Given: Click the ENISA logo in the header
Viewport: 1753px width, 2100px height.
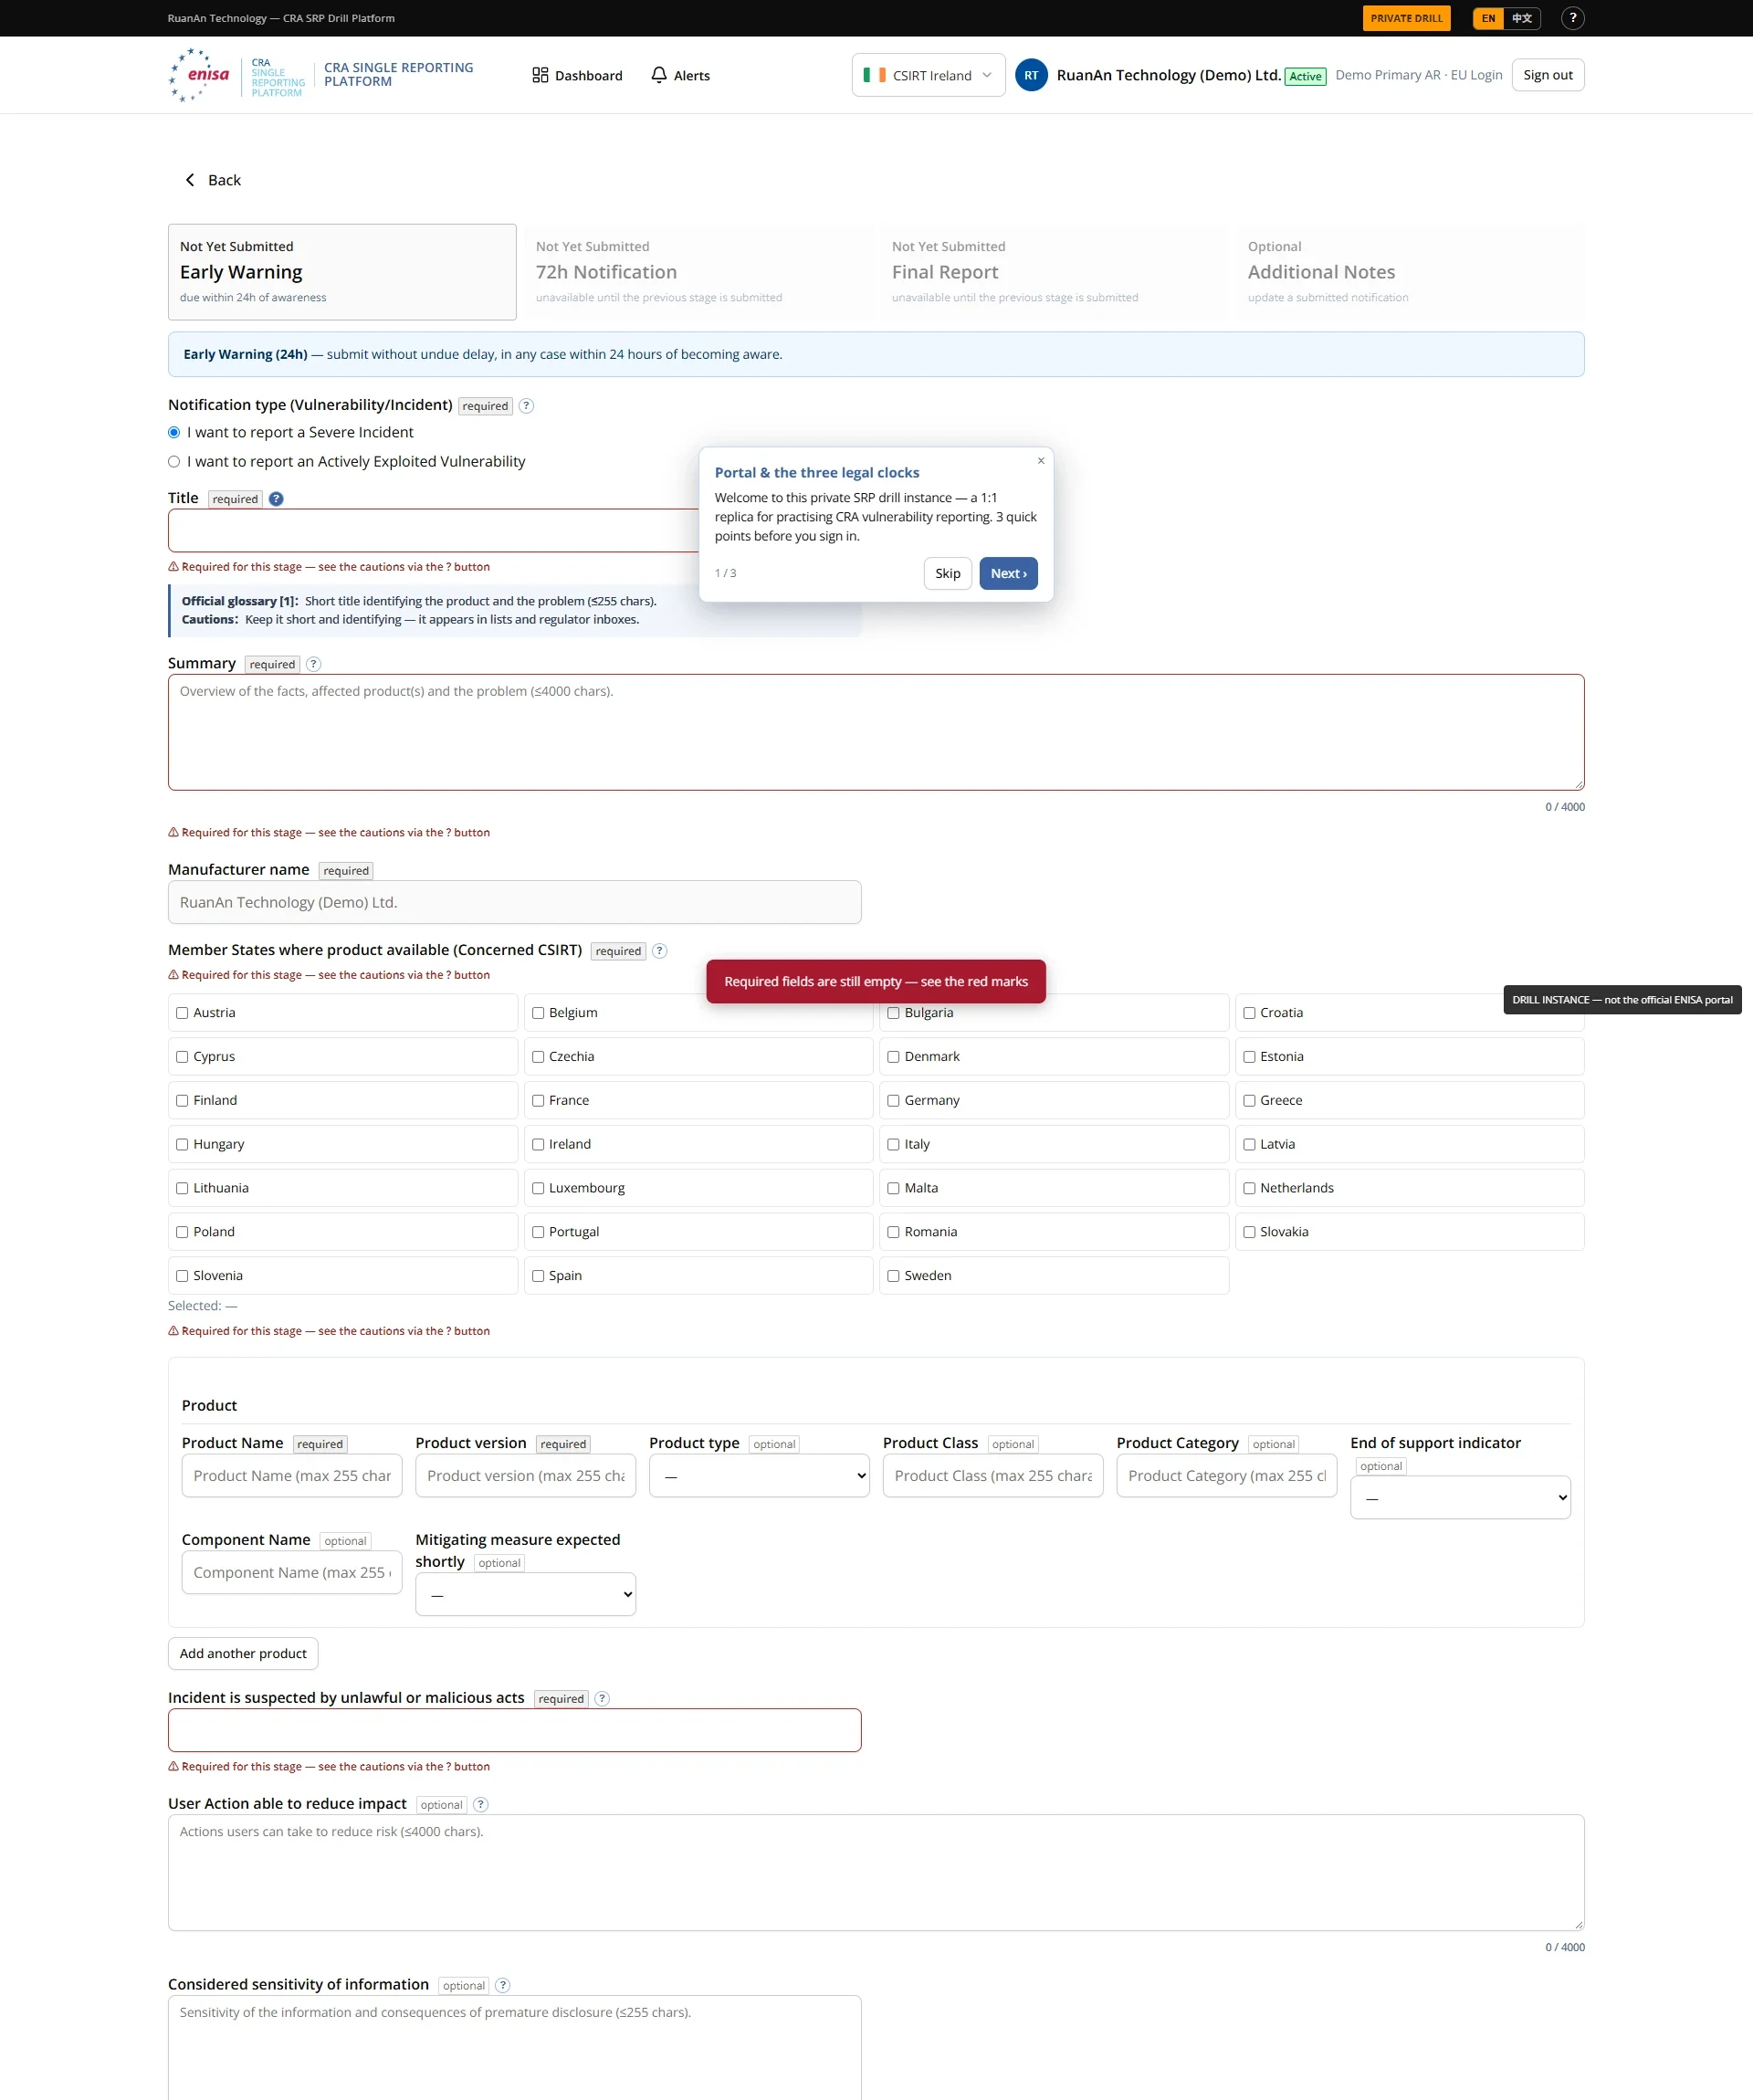Looking at the screenshot, I should (x=199, y=75).
